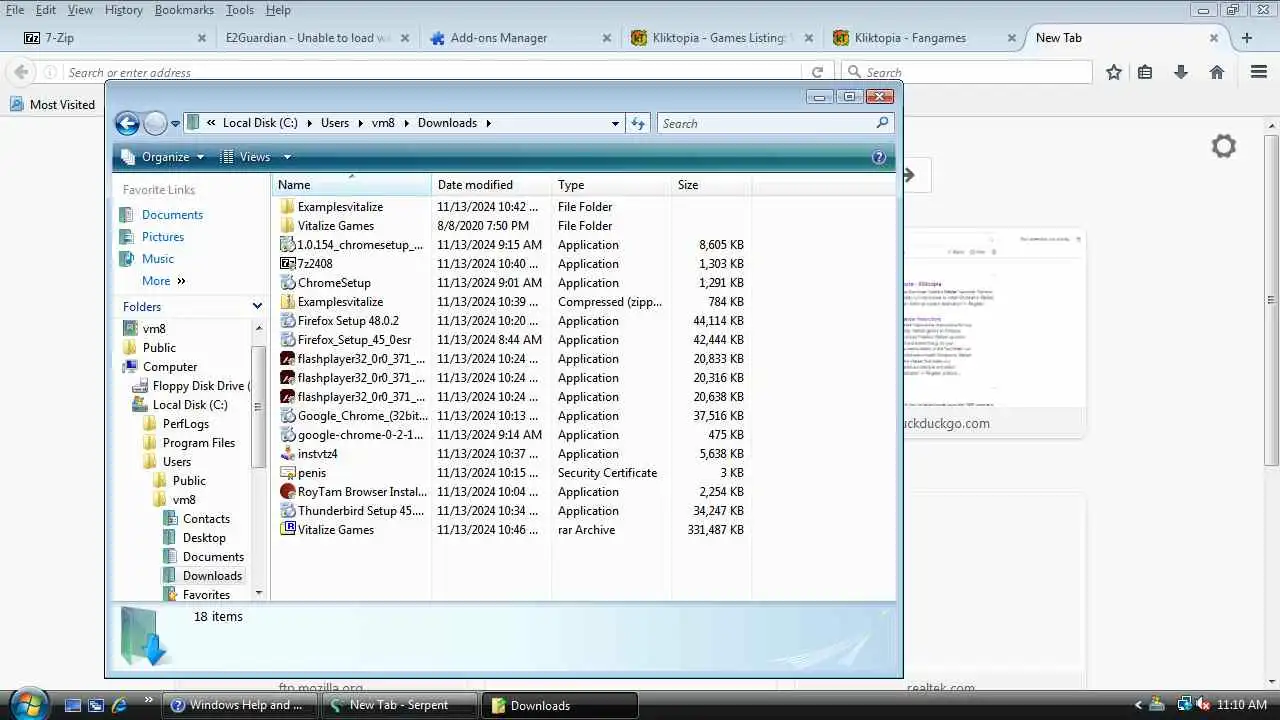Click the Explorer back navigation arrow
This screenshot has height=720, width=1280.
127,123
